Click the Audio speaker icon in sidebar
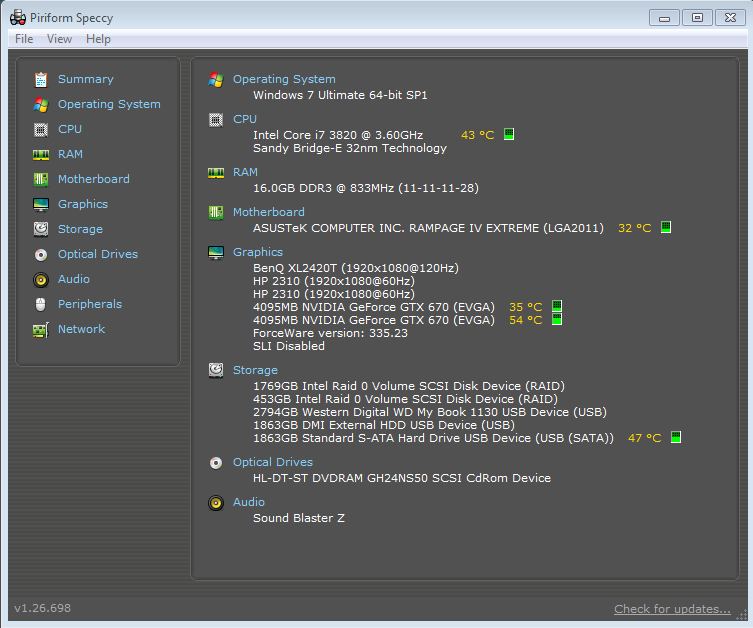The height and width of the screenshot is (628, 753). pos(41,279)
